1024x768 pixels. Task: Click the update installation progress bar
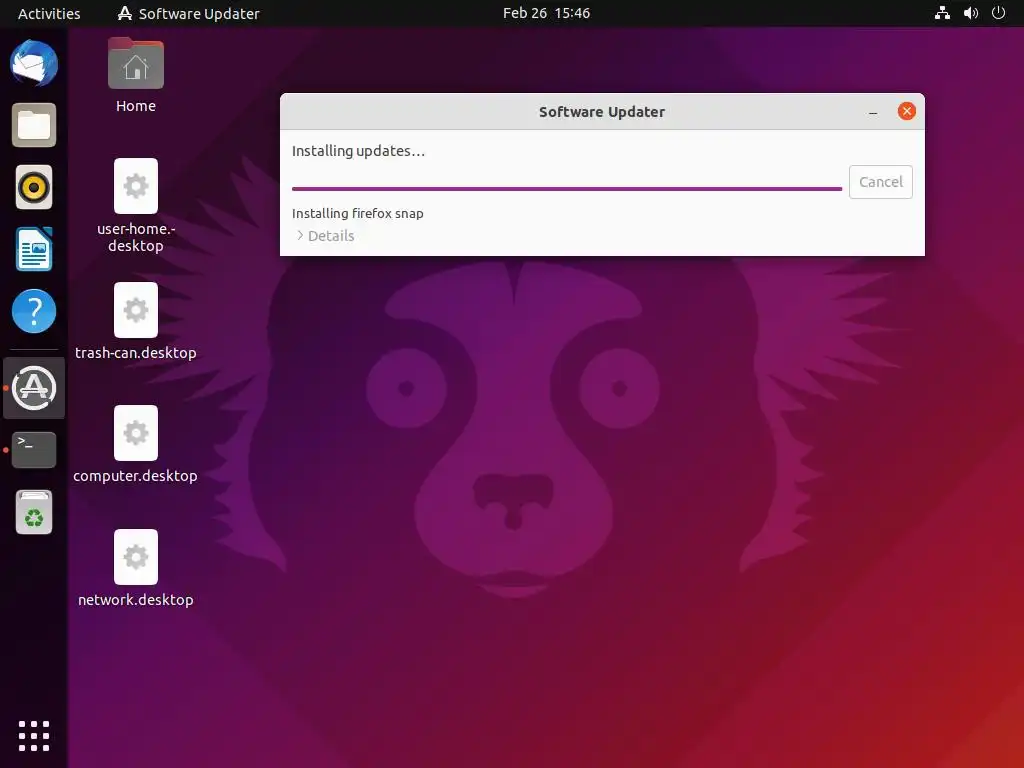567,189
